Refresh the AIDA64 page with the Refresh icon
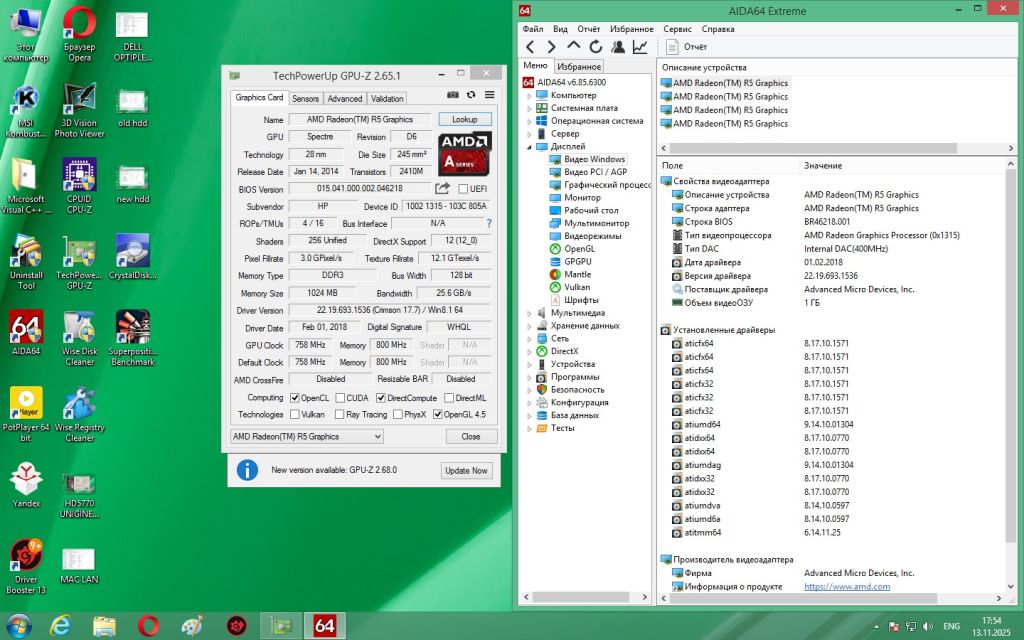Viewport: 1024px width, 640px height. click(596, 47)
